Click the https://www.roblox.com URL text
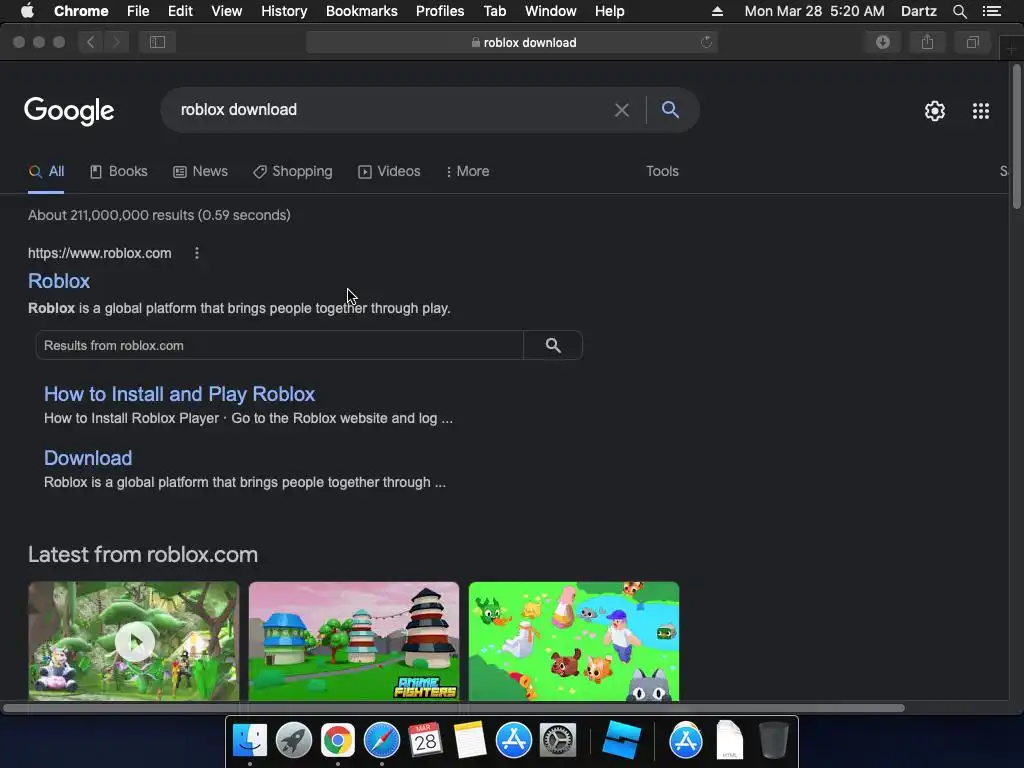The height and width of the screenshot is (768, 1024). point(99,253)
